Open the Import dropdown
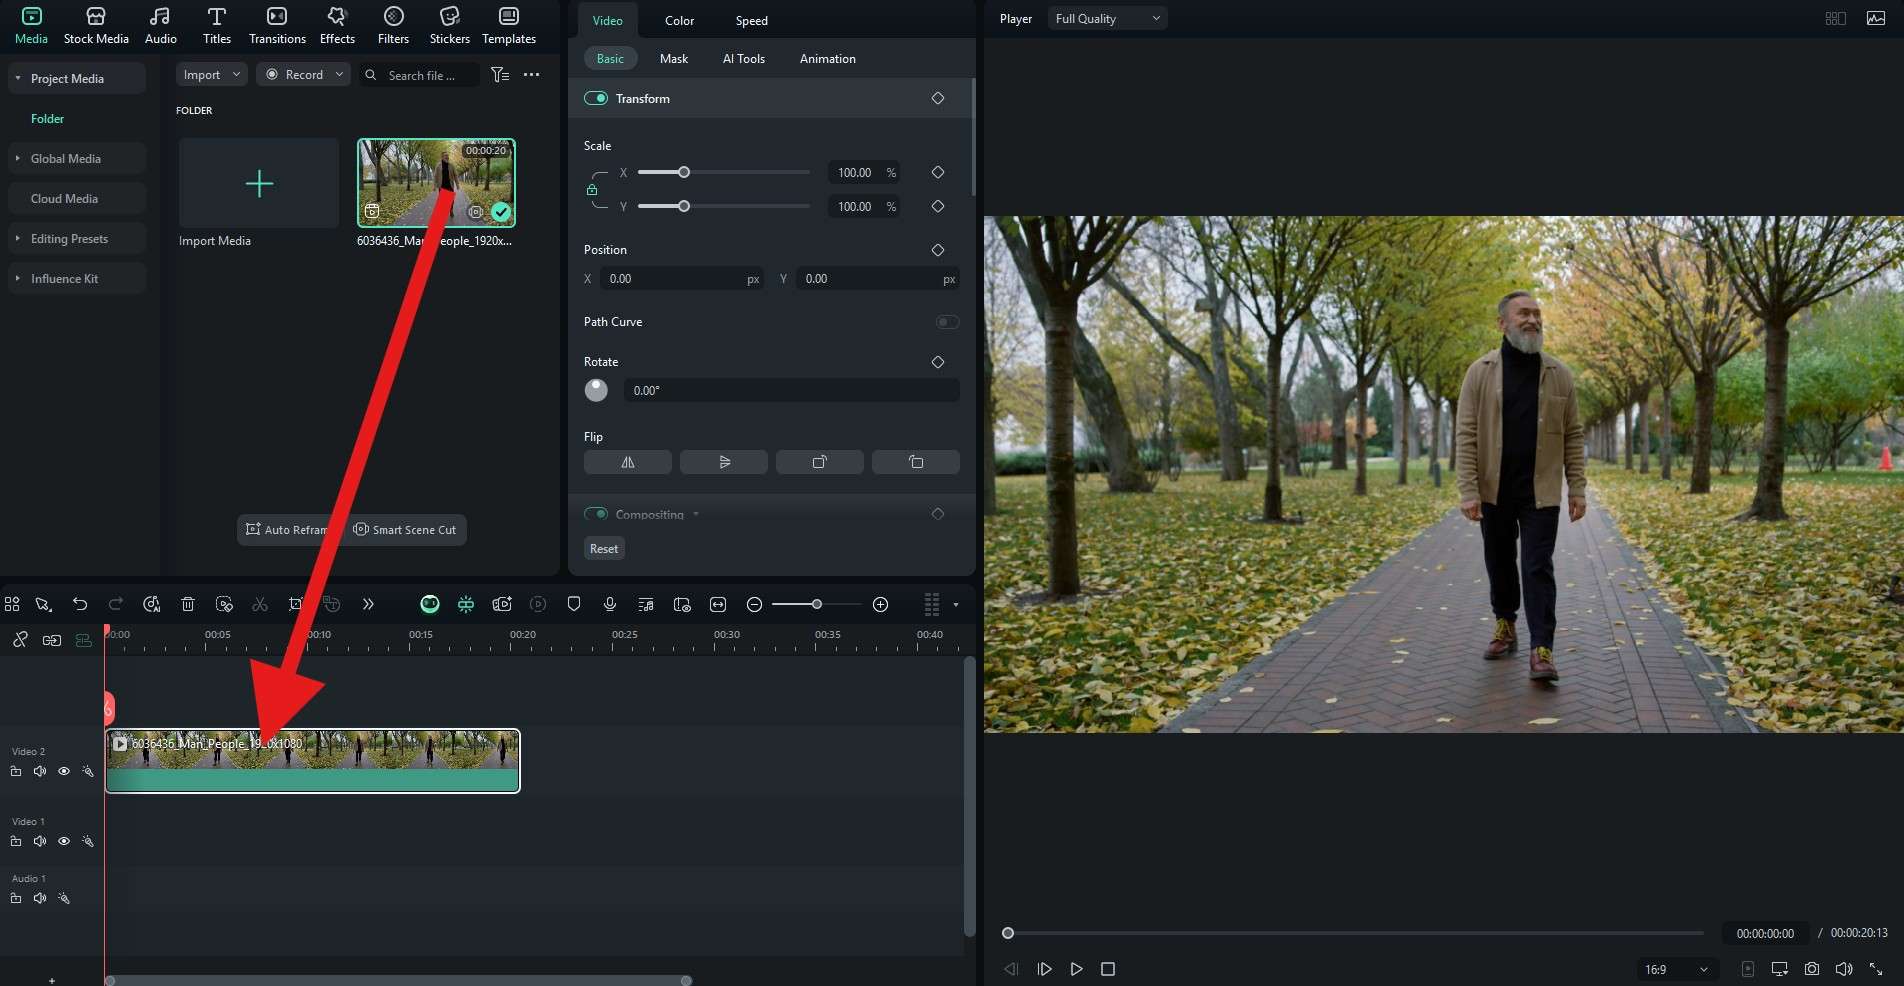 click(212, 75)
